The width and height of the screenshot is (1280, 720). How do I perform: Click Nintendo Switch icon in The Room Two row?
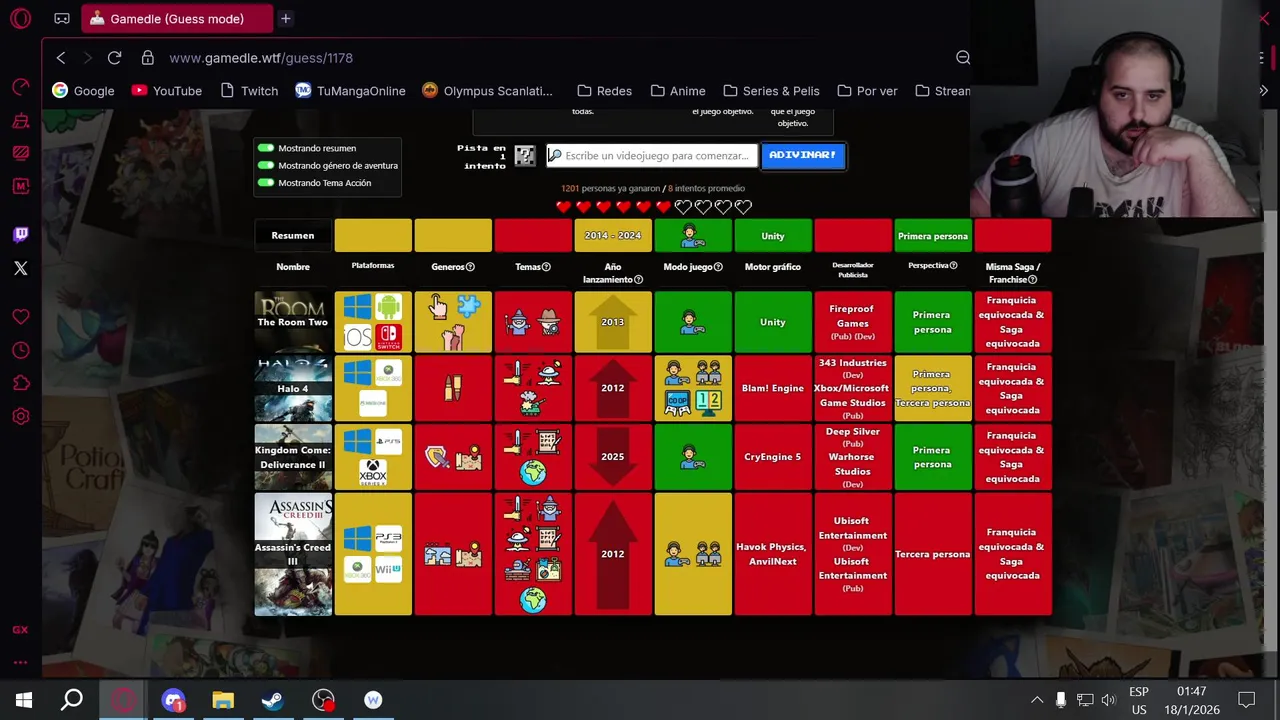click(388, 337)
